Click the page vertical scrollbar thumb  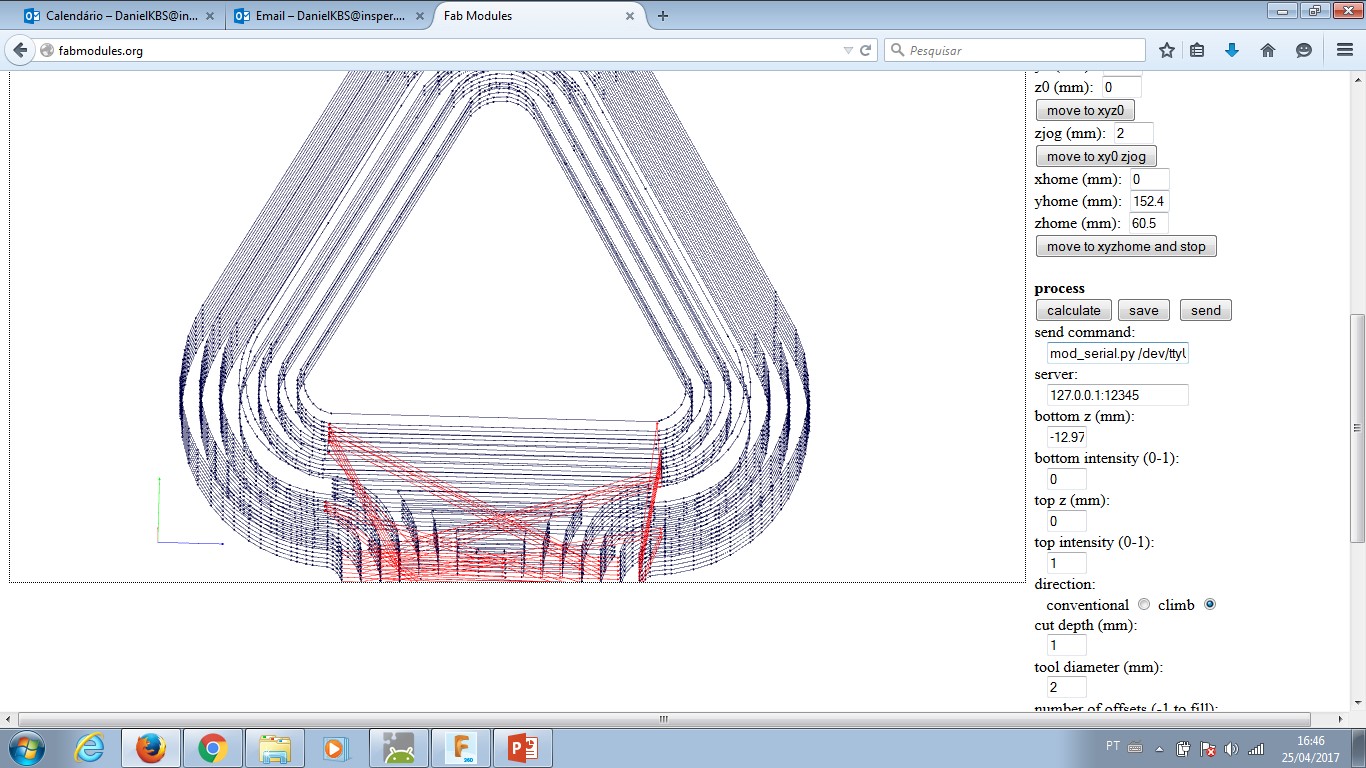1357,428
